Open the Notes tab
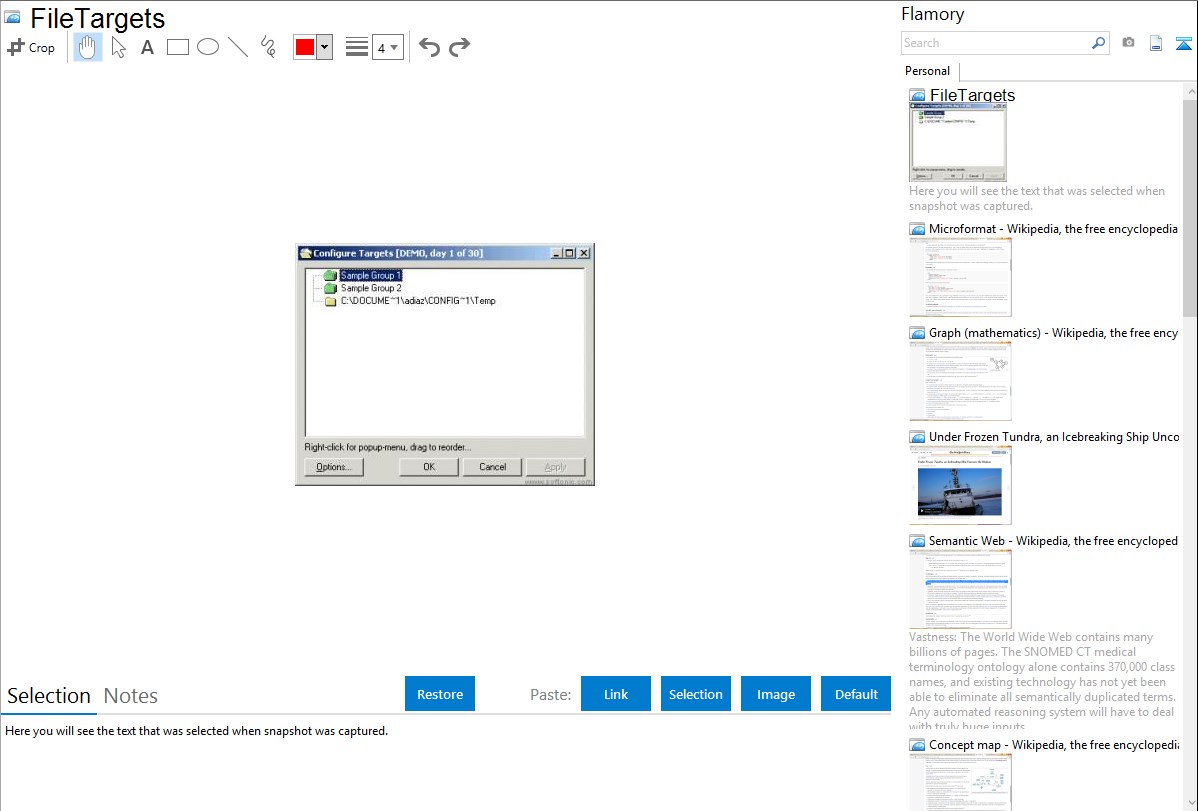 [x=131, y=696]
